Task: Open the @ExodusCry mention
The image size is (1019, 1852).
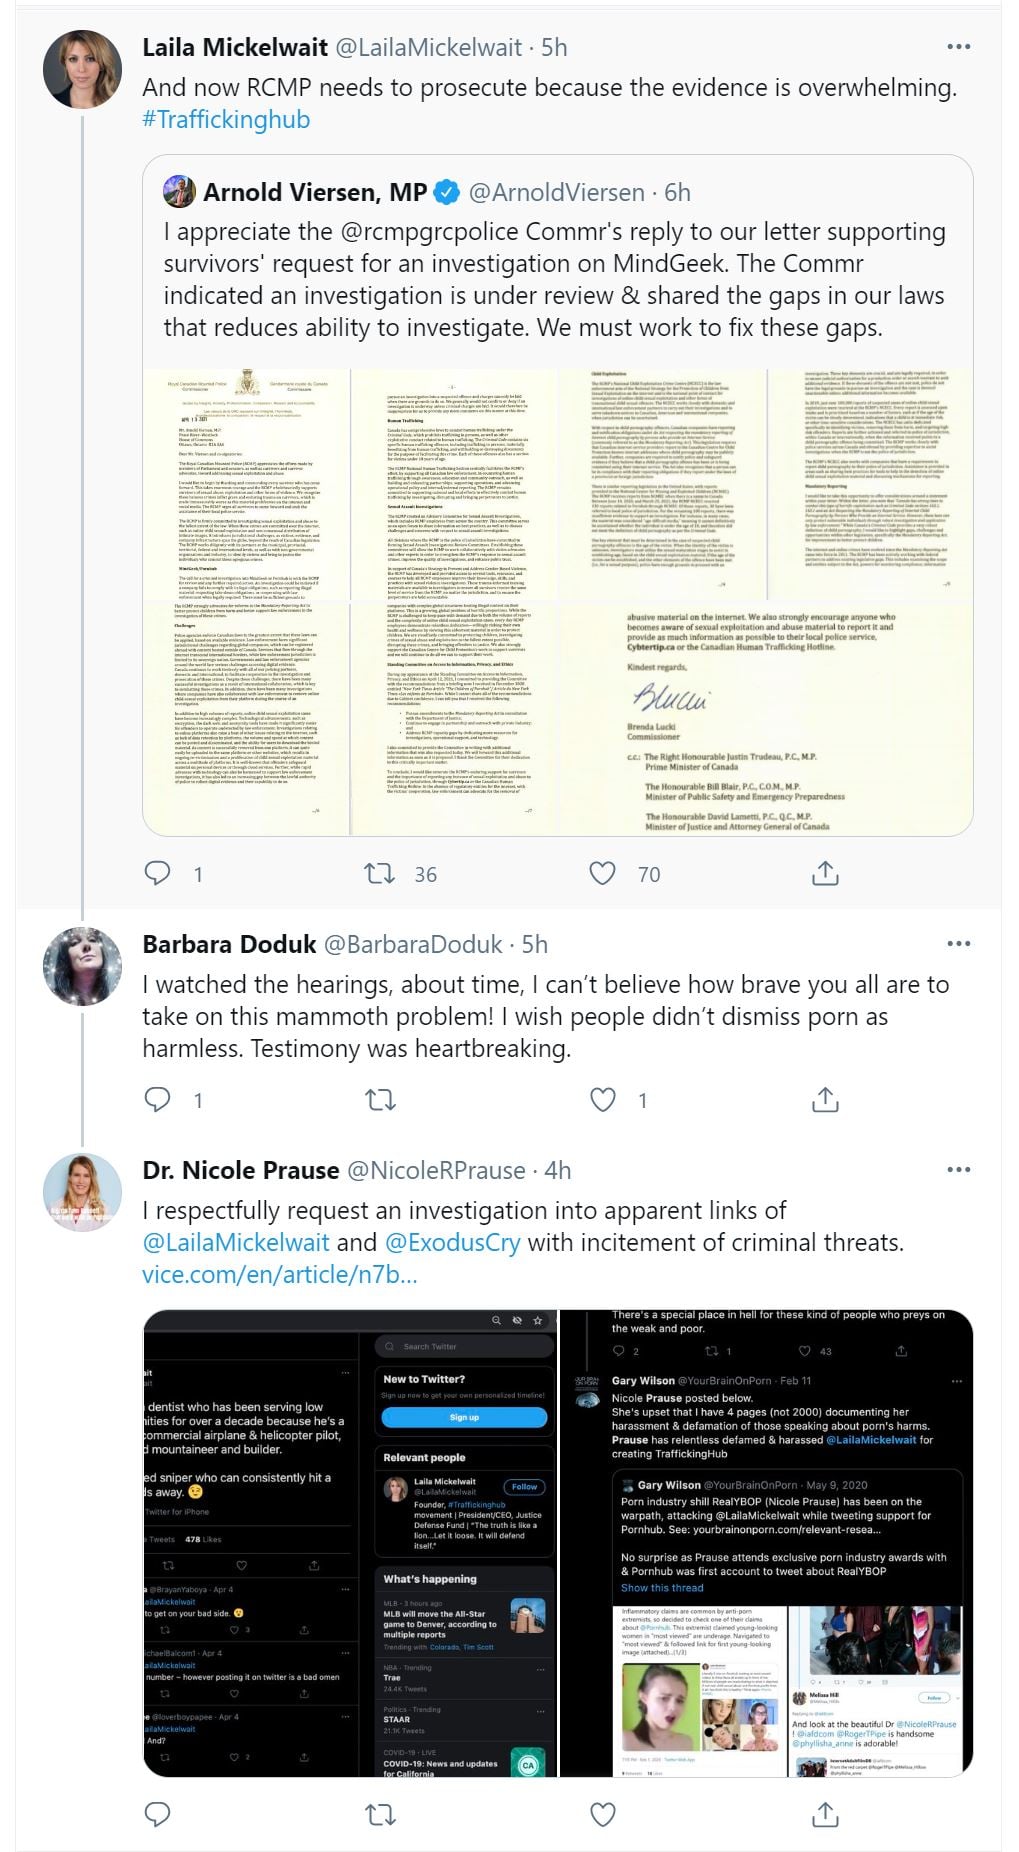Action: (452, 1243)
